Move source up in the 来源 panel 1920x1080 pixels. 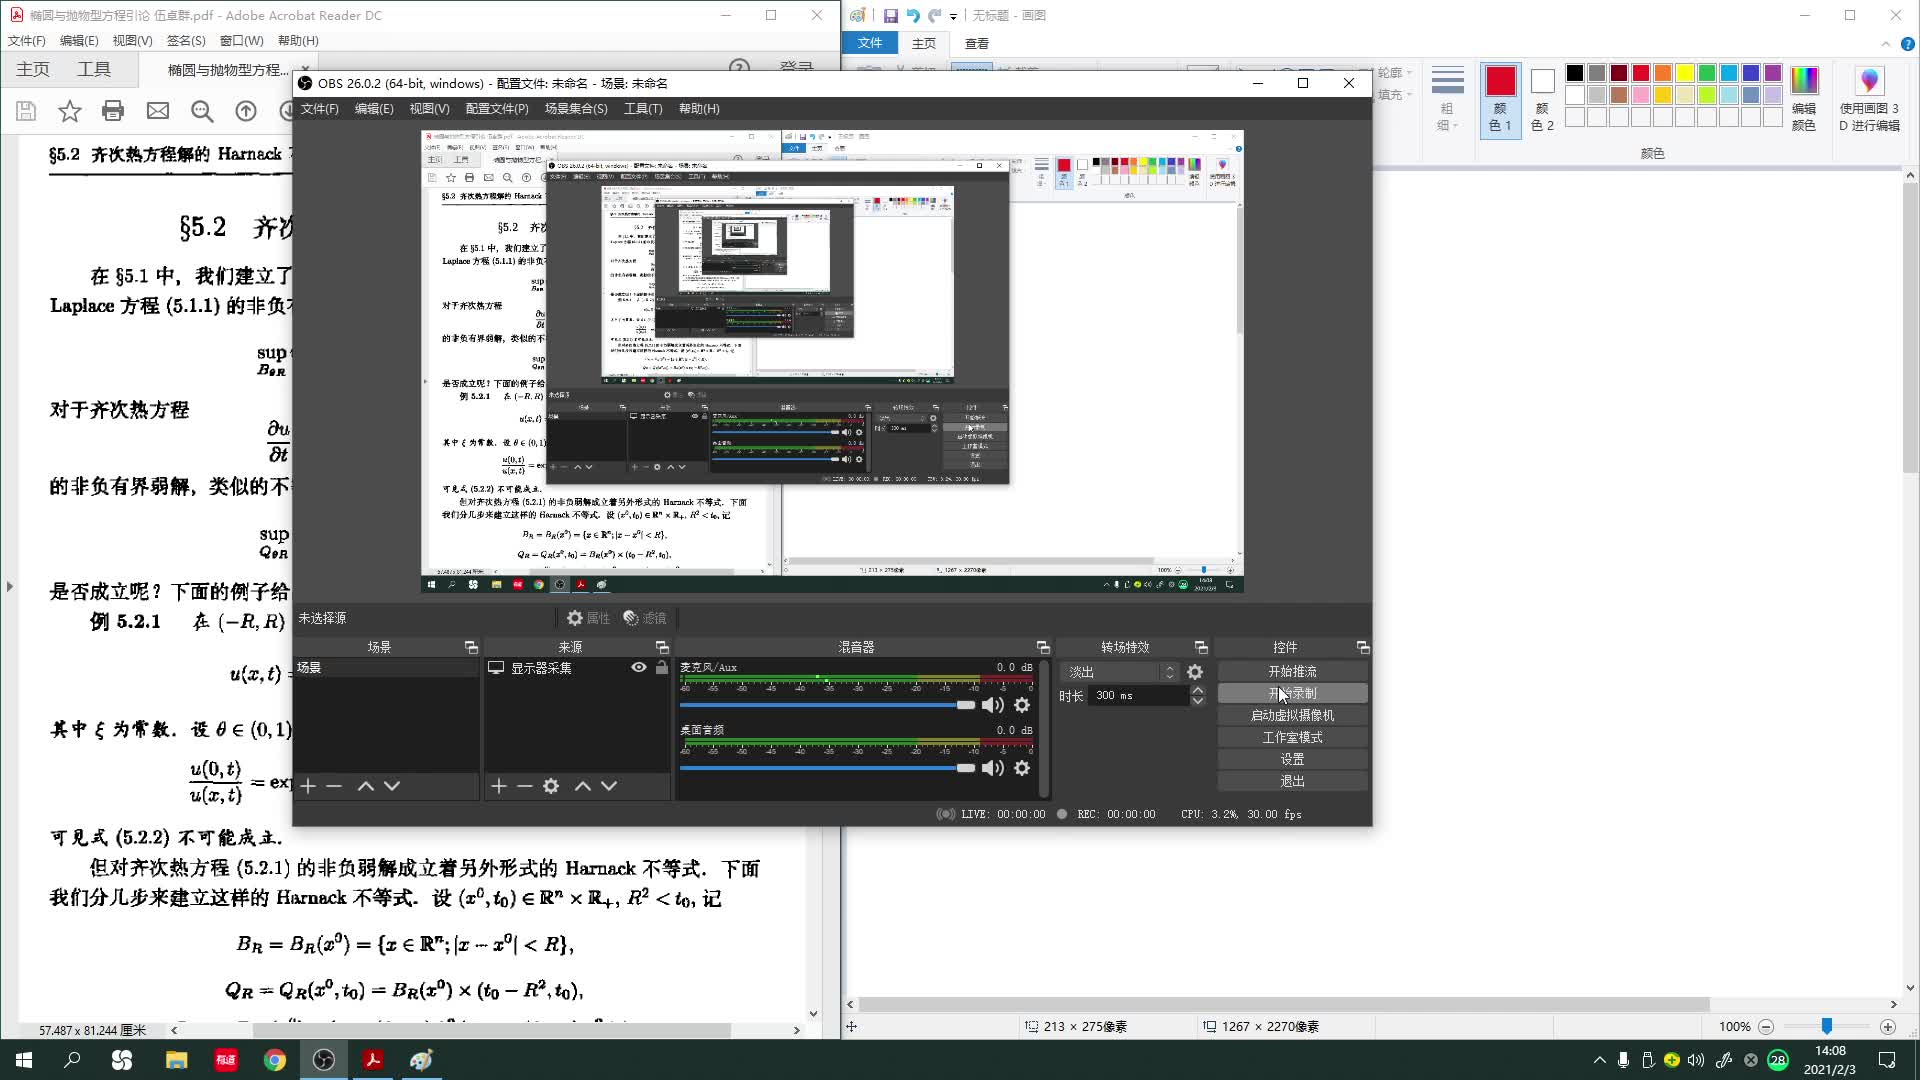pyautogui.click(x=583, y=786)
